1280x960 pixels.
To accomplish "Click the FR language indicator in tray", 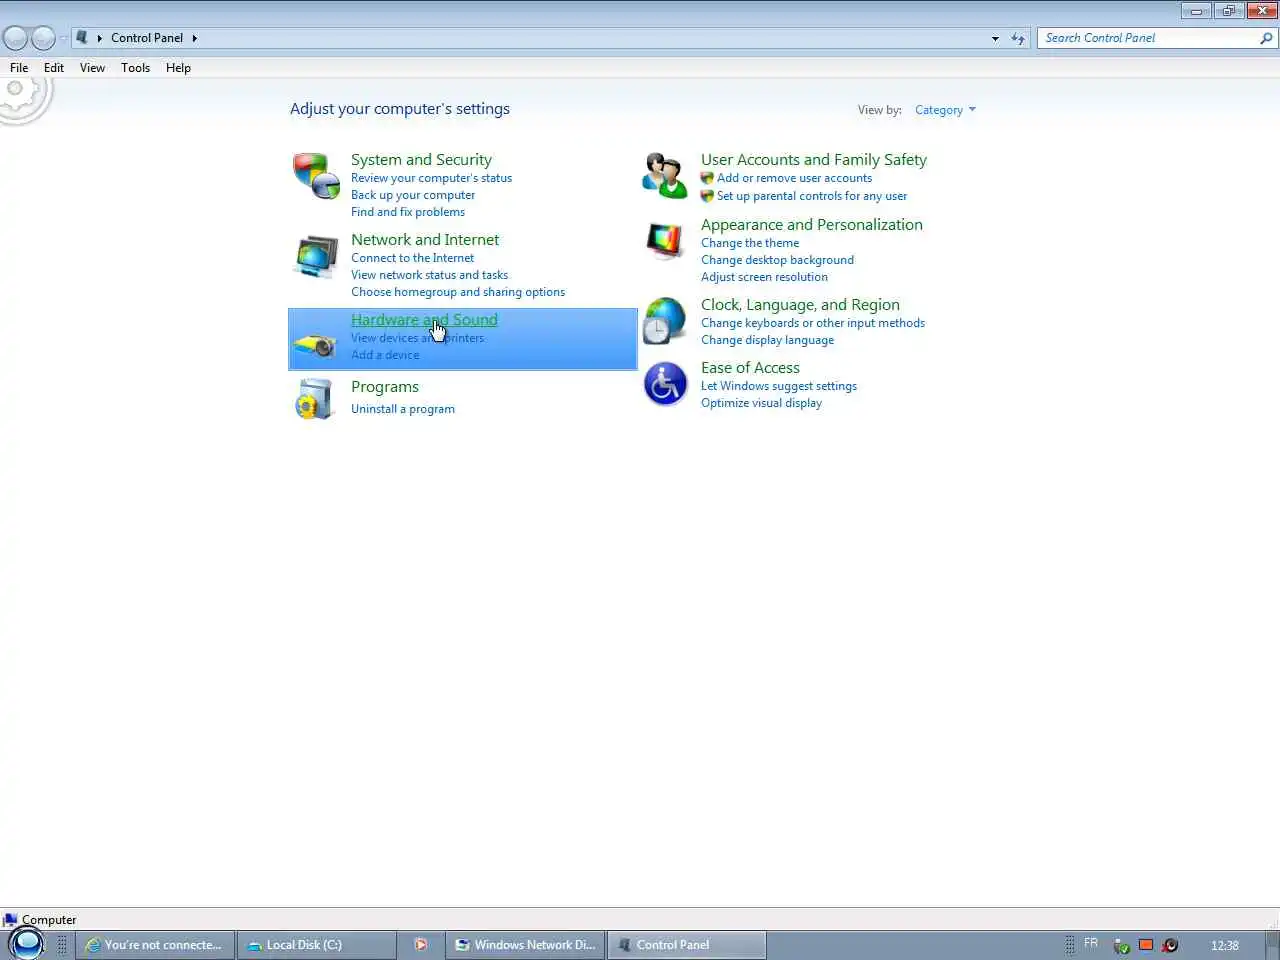I will (1091, 943).
